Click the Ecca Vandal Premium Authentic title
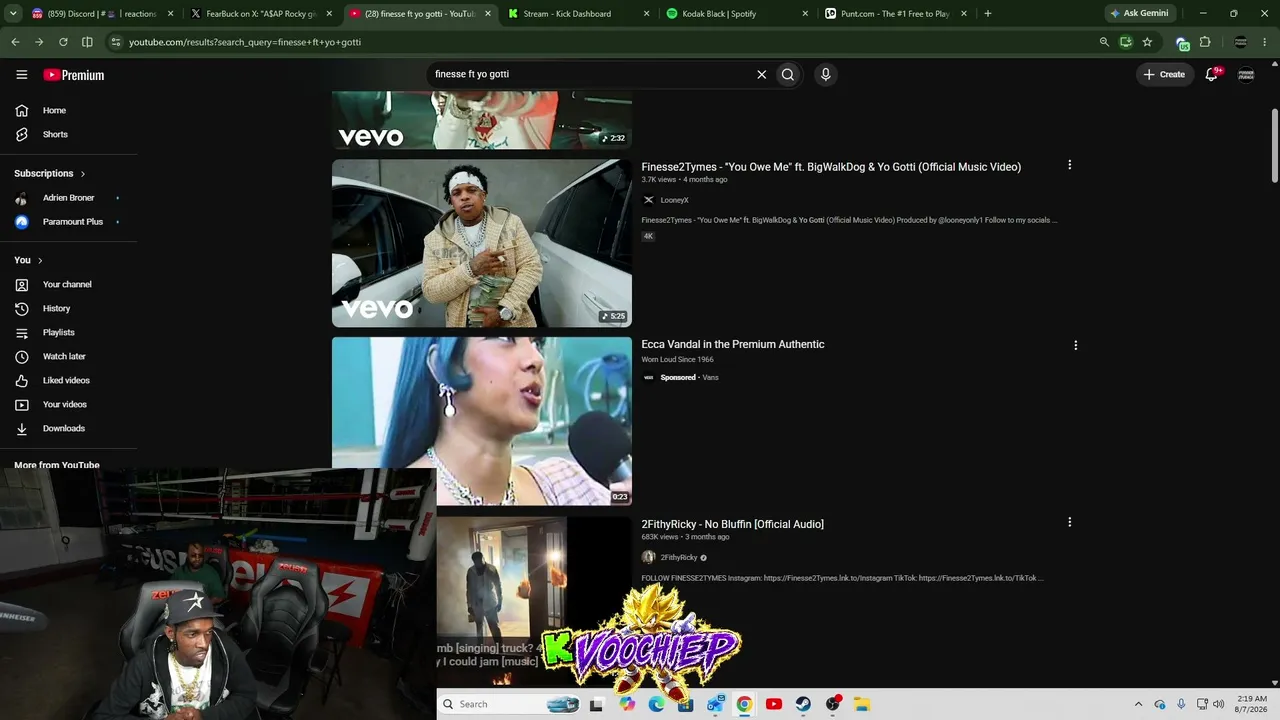The width and height of the screenshot is (1280, 720). coord(733,344)
